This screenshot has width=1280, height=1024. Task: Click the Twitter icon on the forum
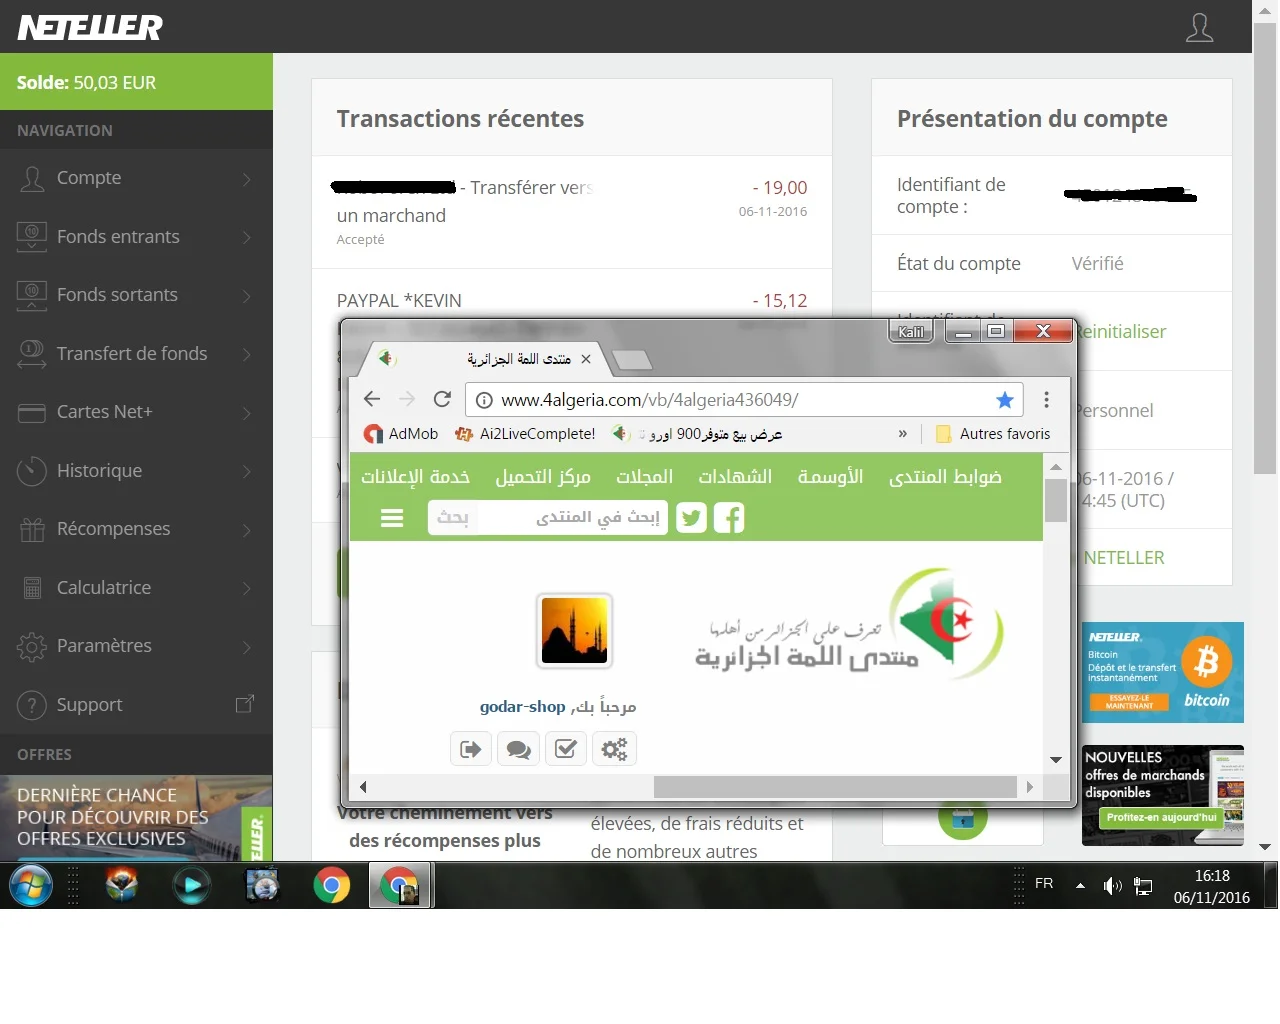coord(691,518)
